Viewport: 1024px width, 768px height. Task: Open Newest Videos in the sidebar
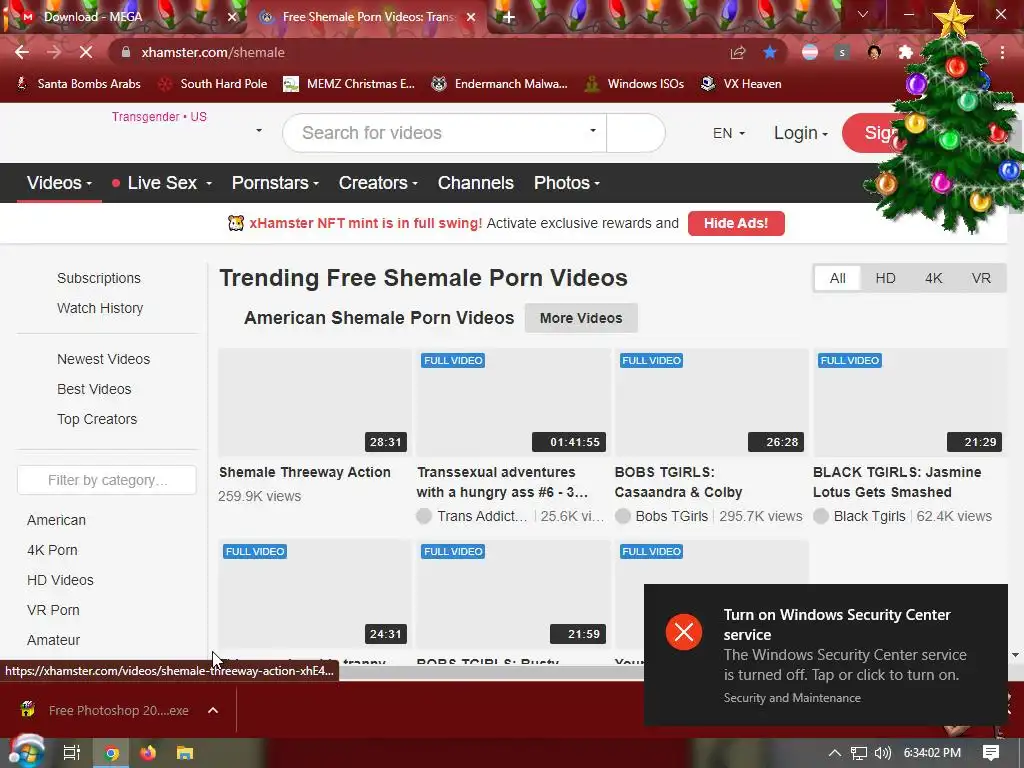click(103, 359)
